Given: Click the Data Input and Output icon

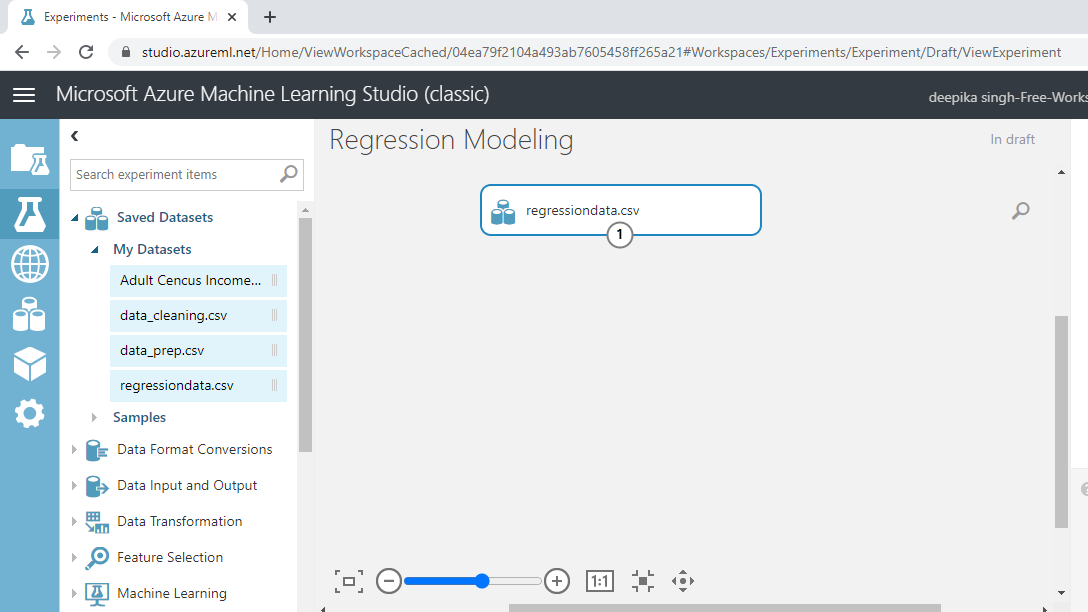Looking at the screenshot, I should [x=96, y=486].
